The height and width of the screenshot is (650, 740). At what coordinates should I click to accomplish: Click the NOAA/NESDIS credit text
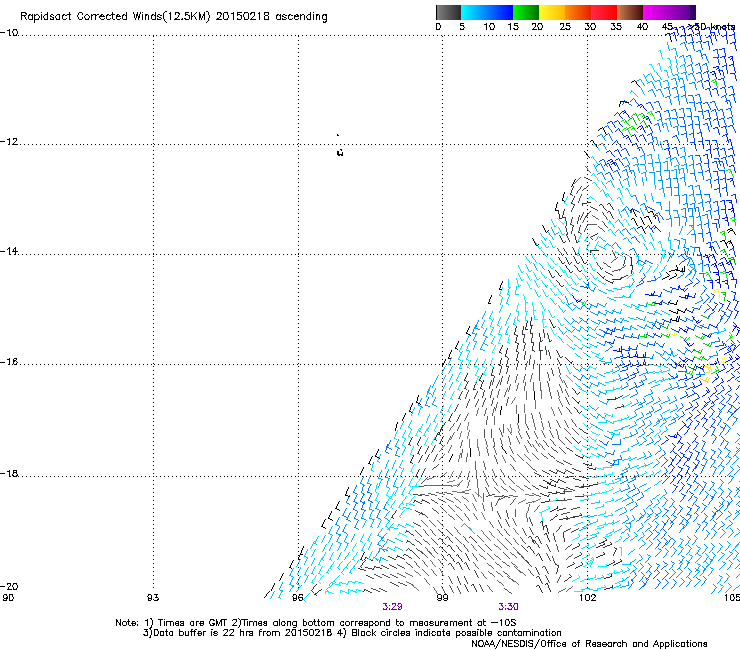[x=589, y=644]
